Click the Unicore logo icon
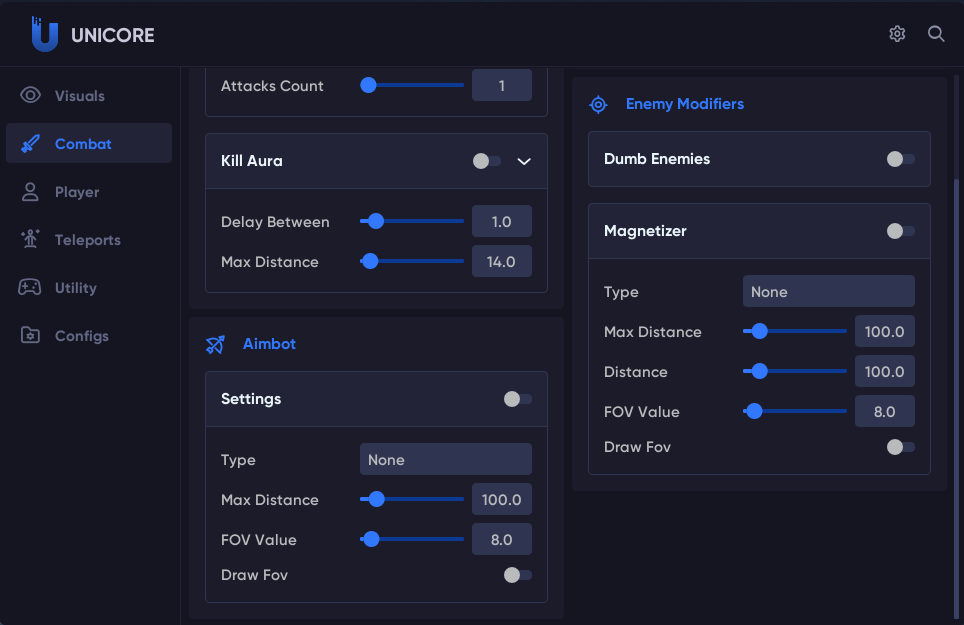 pos(44,35)
